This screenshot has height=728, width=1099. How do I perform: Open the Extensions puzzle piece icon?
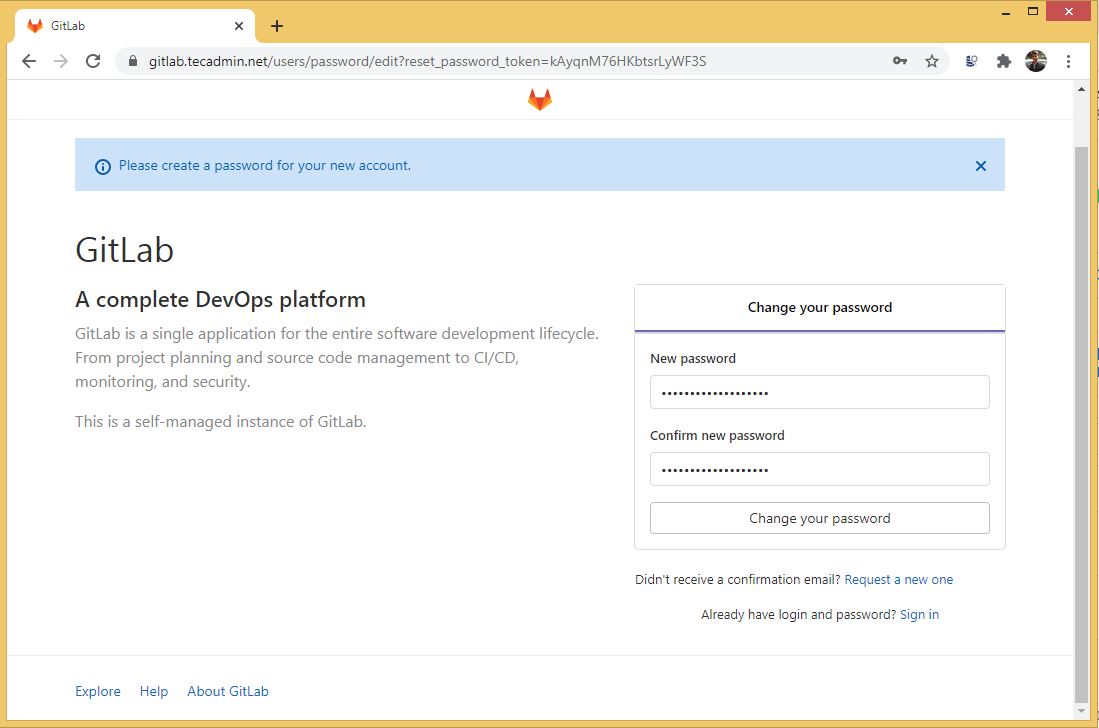point(1003,61)
